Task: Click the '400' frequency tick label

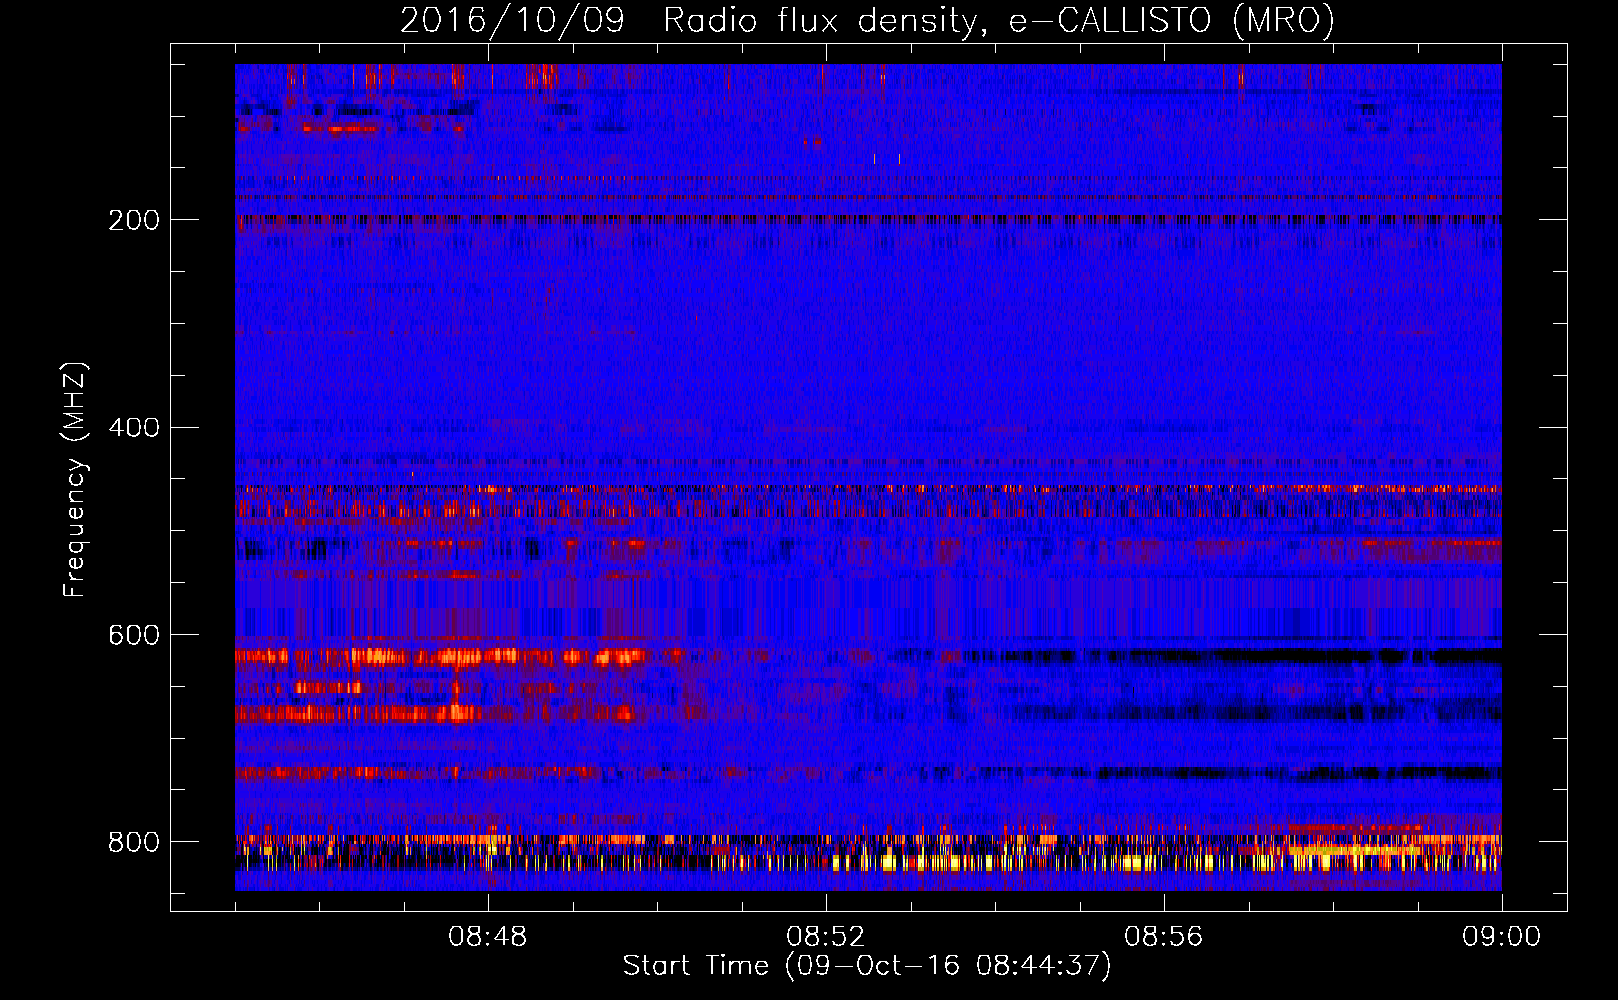Action: [134, 428]
